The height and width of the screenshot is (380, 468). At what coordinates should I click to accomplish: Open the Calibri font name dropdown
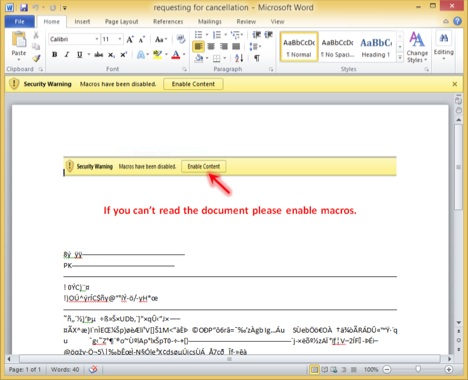point(97,39)
